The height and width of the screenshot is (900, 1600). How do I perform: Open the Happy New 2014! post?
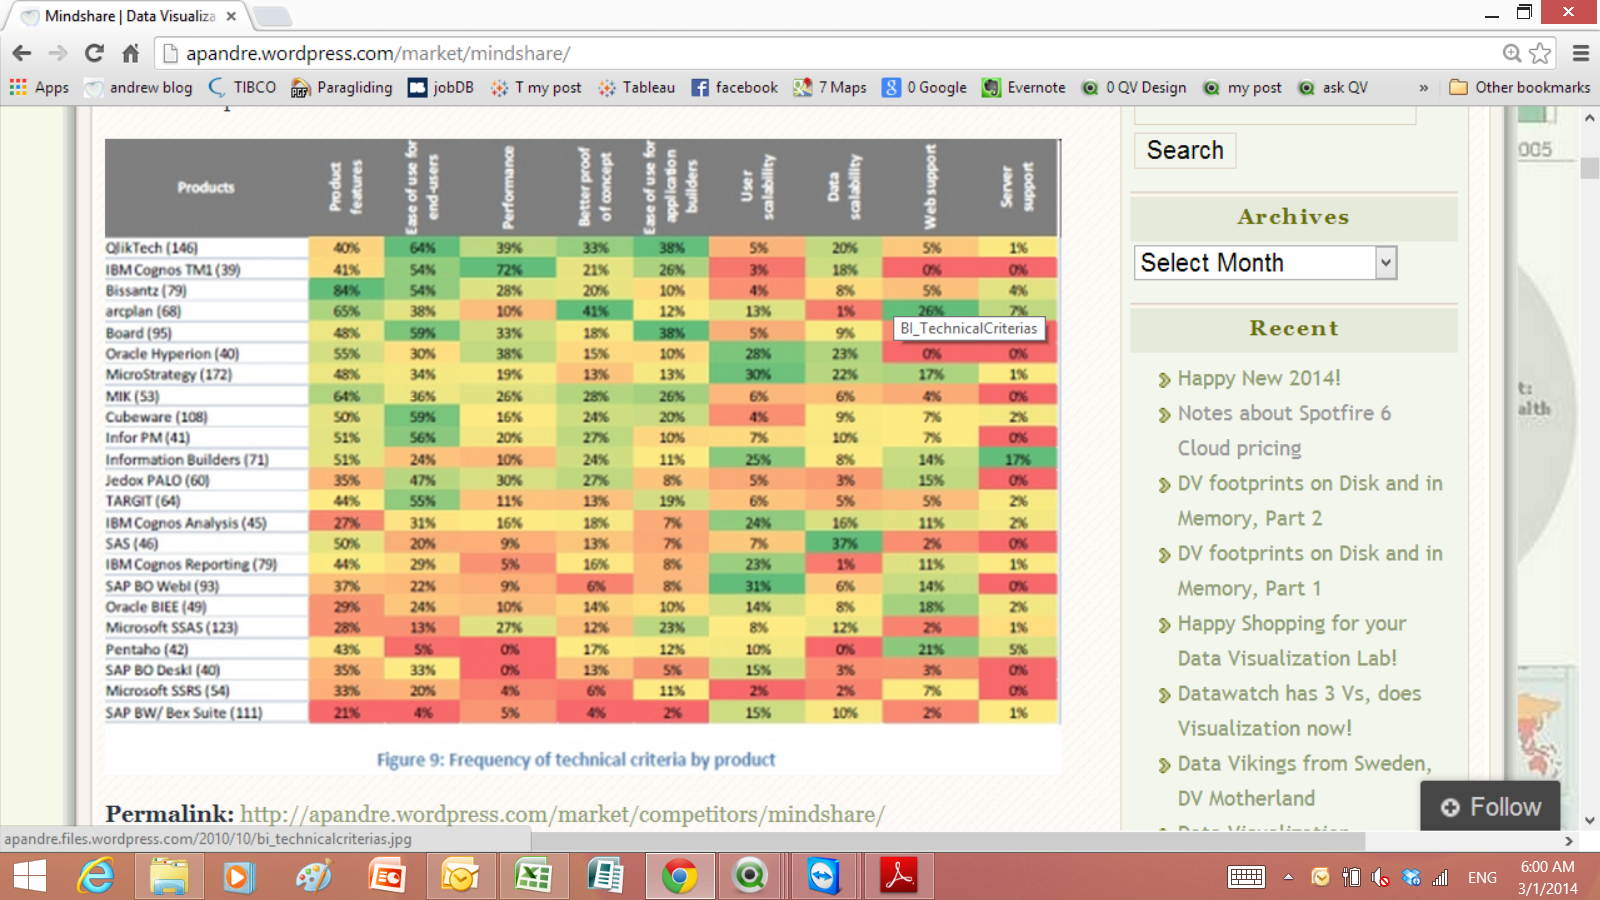[1259, 378]
